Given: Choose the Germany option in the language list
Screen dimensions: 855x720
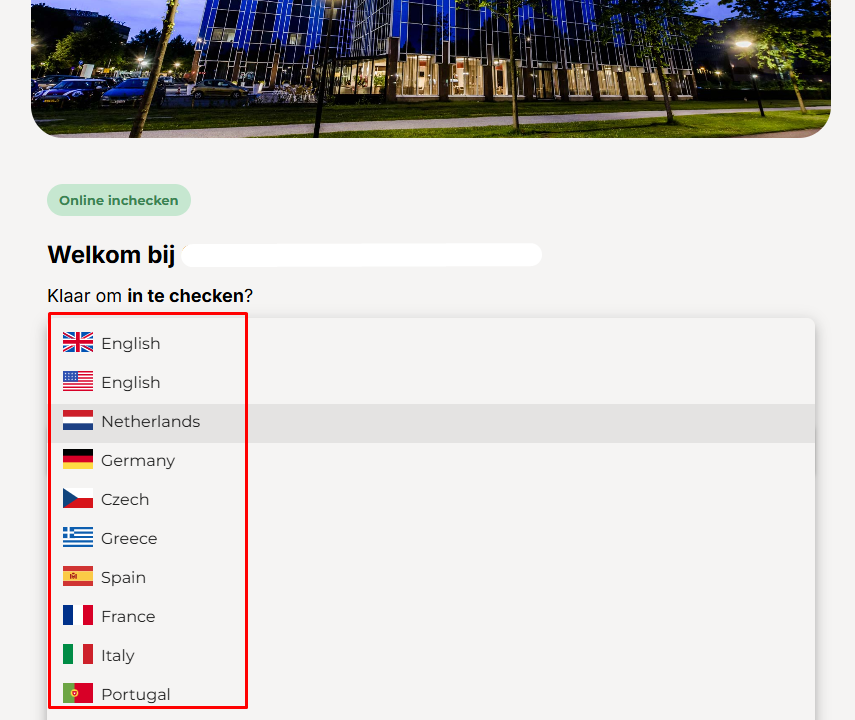Looking at the screenshot, I should point(138,461).
